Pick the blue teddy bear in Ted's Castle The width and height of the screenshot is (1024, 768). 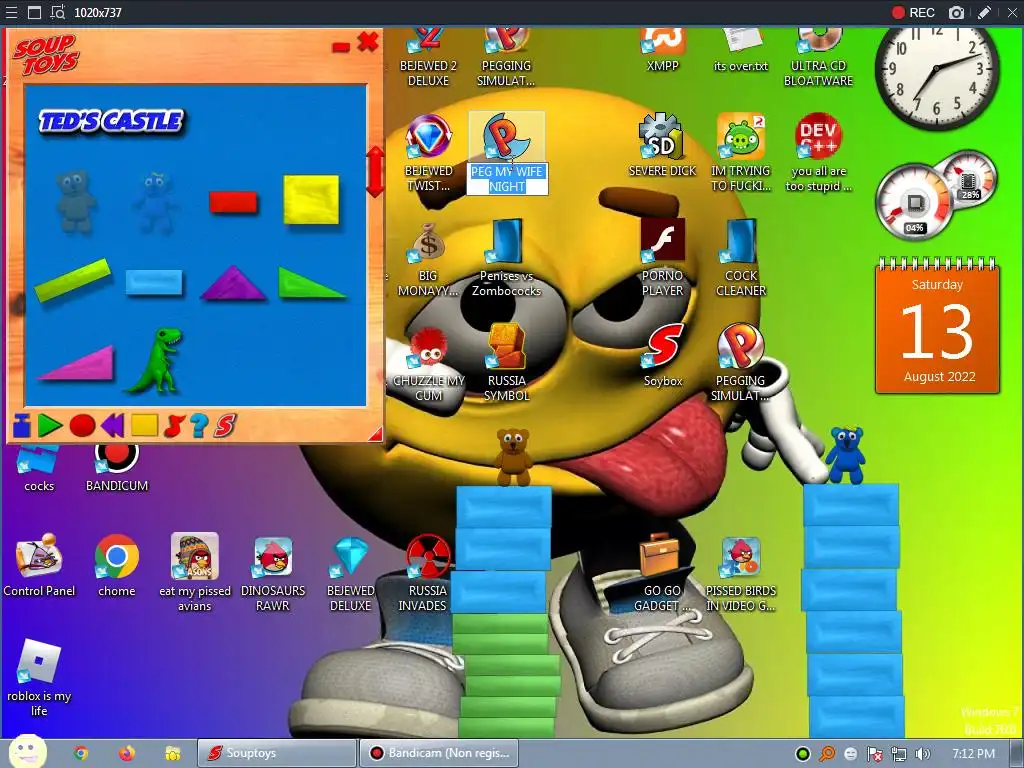(155, 202)
